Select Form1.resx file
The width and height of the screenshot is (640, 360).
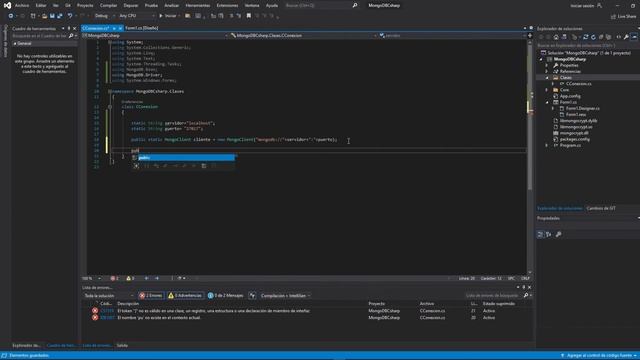coord(576,114)
